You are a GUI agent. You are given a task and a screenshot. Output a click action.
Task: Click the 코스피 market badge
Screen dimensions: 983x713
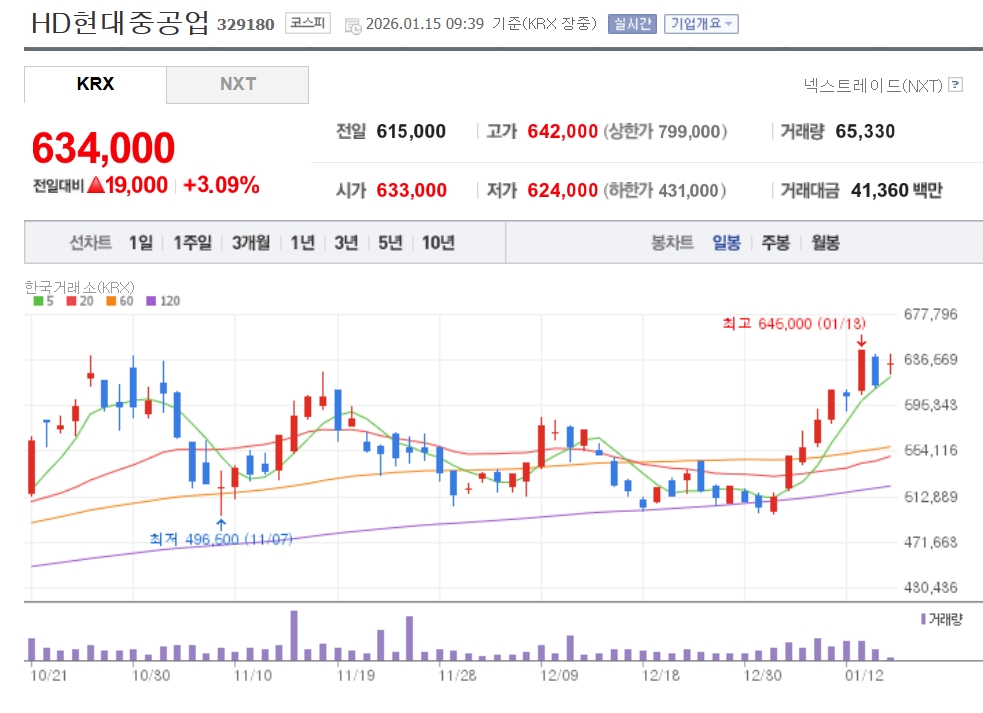(x=308, y=23)
